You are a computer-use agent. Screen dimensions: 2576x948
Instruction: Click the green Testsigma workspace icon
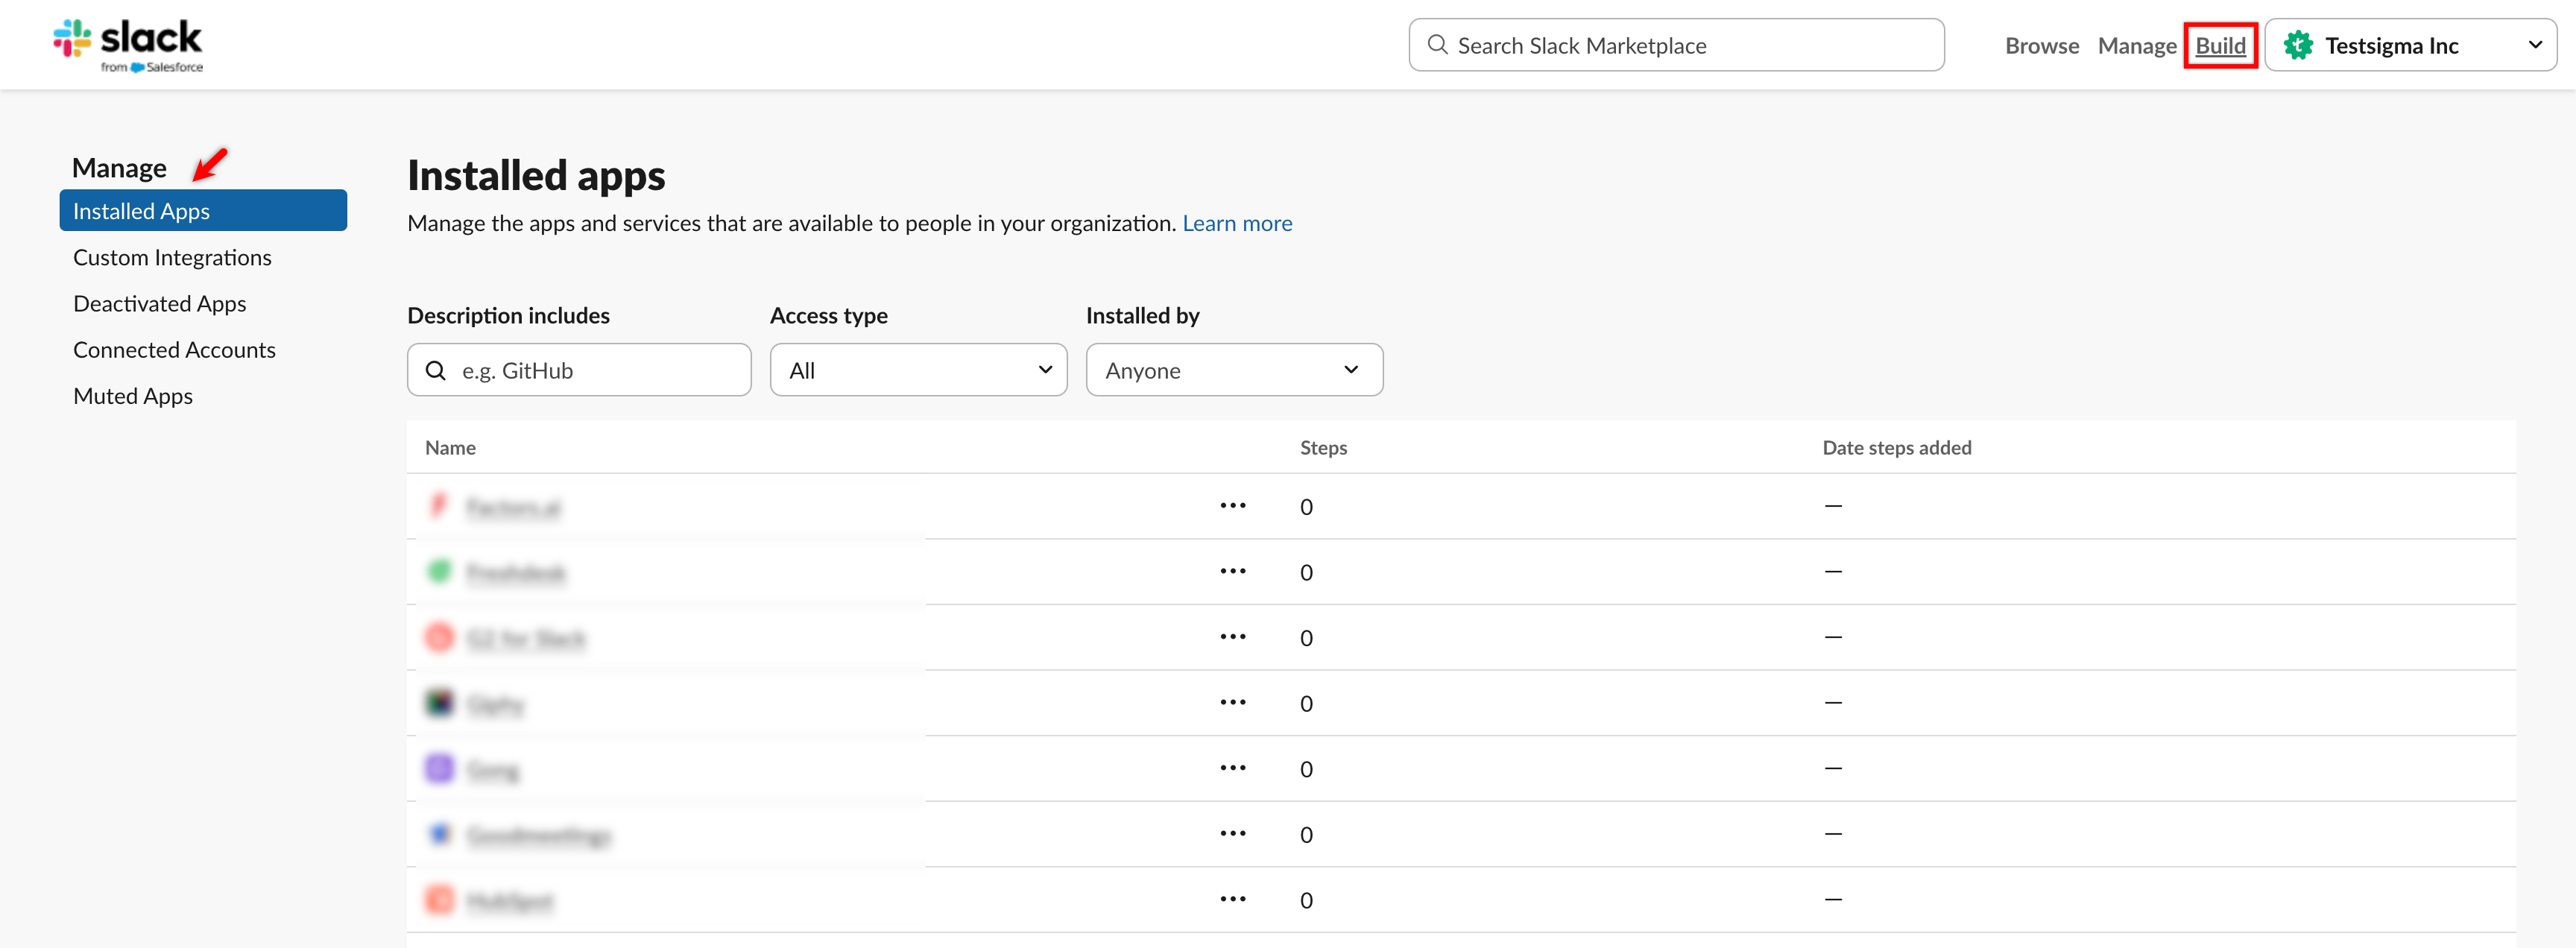2298,45
